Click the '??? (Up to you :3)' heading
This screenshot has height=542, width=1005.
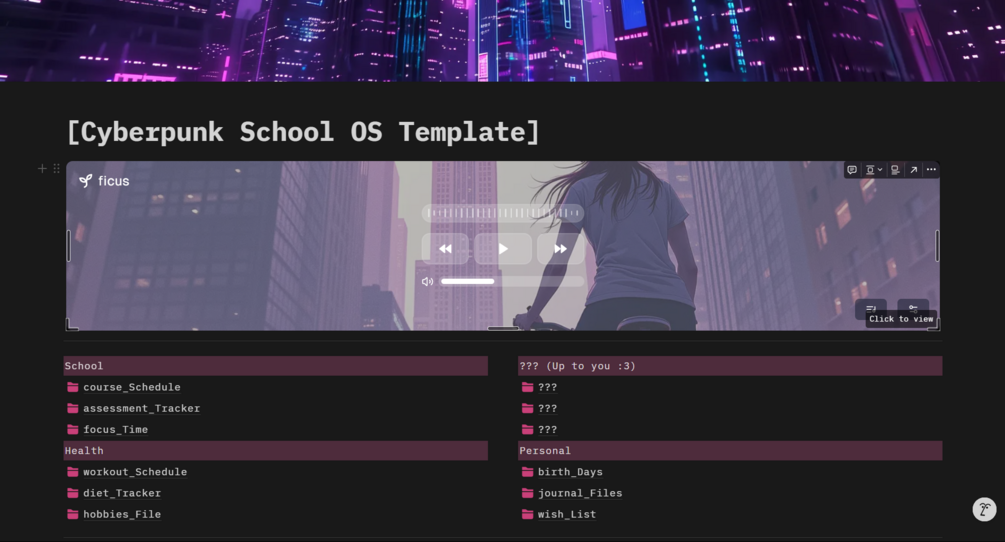coord(730,366)
